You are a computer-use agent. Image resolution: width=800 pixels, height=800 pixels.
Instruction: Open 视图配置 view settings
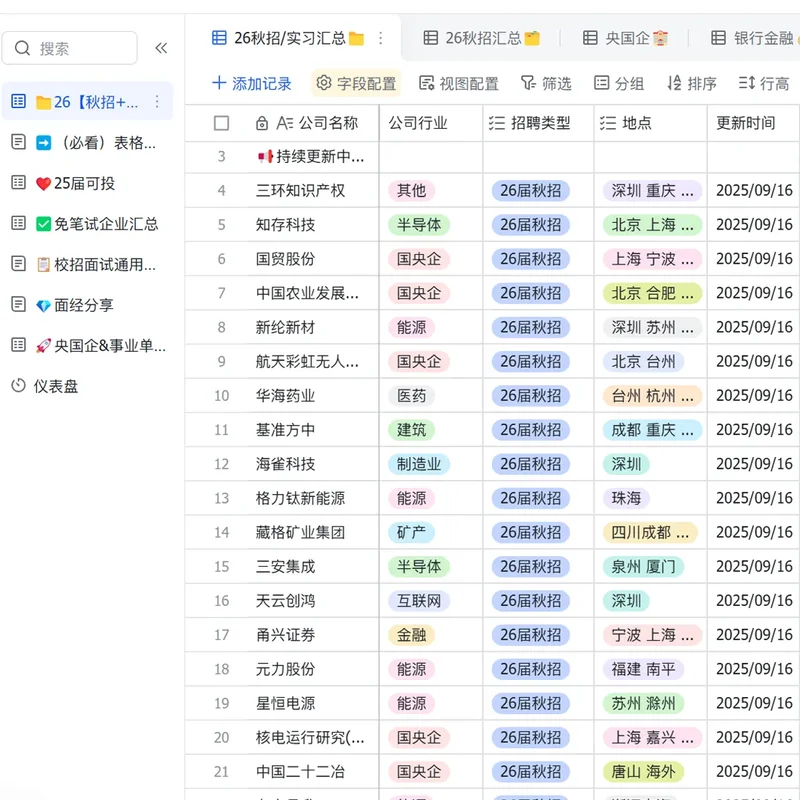459,83
